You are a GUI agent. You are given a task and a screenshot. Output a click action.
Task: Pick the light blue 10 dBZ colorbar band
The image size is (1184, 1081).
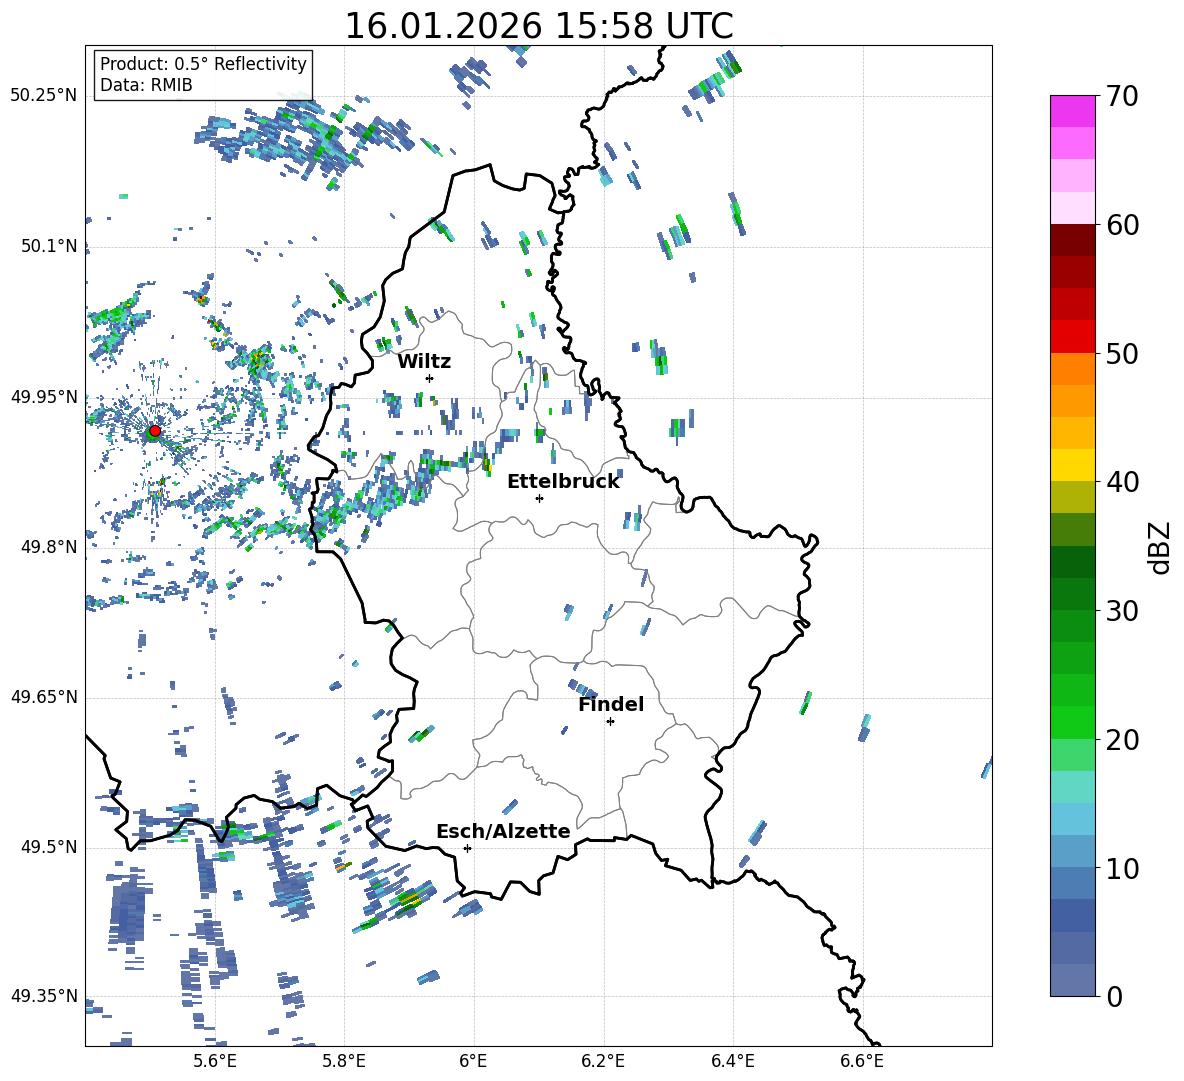pyautogui.click(x=1073, y=851)
